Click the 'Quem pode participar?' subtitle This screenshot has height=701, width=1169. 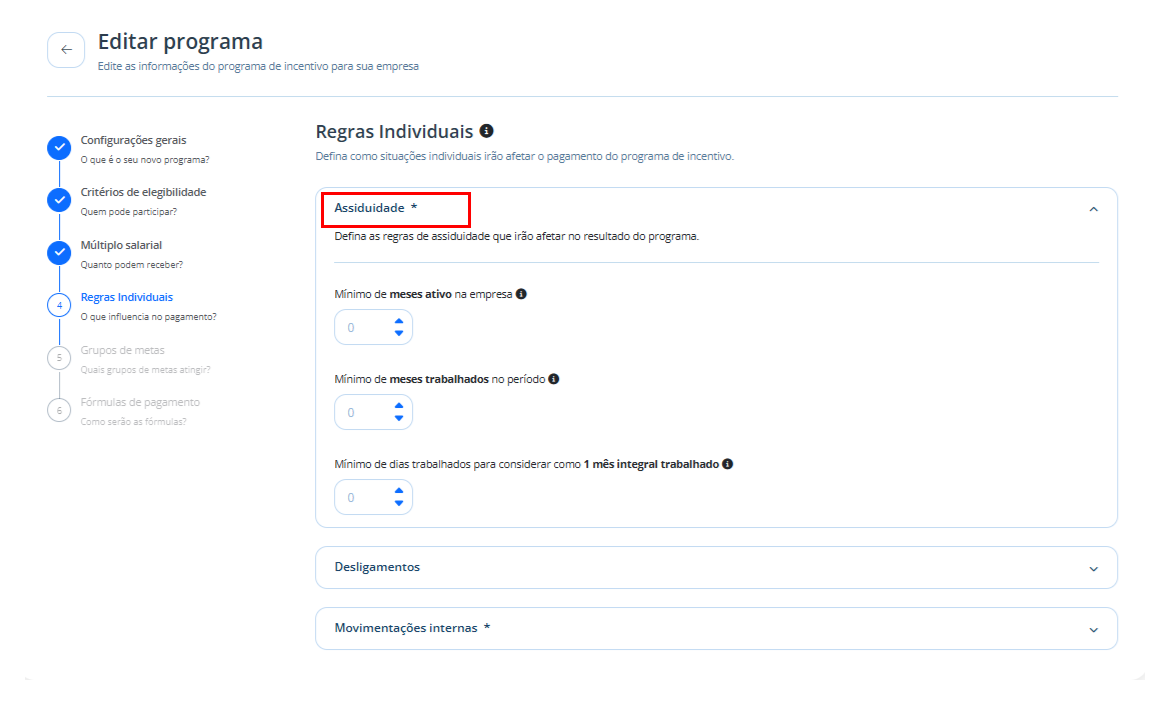(x=129, y=212)
